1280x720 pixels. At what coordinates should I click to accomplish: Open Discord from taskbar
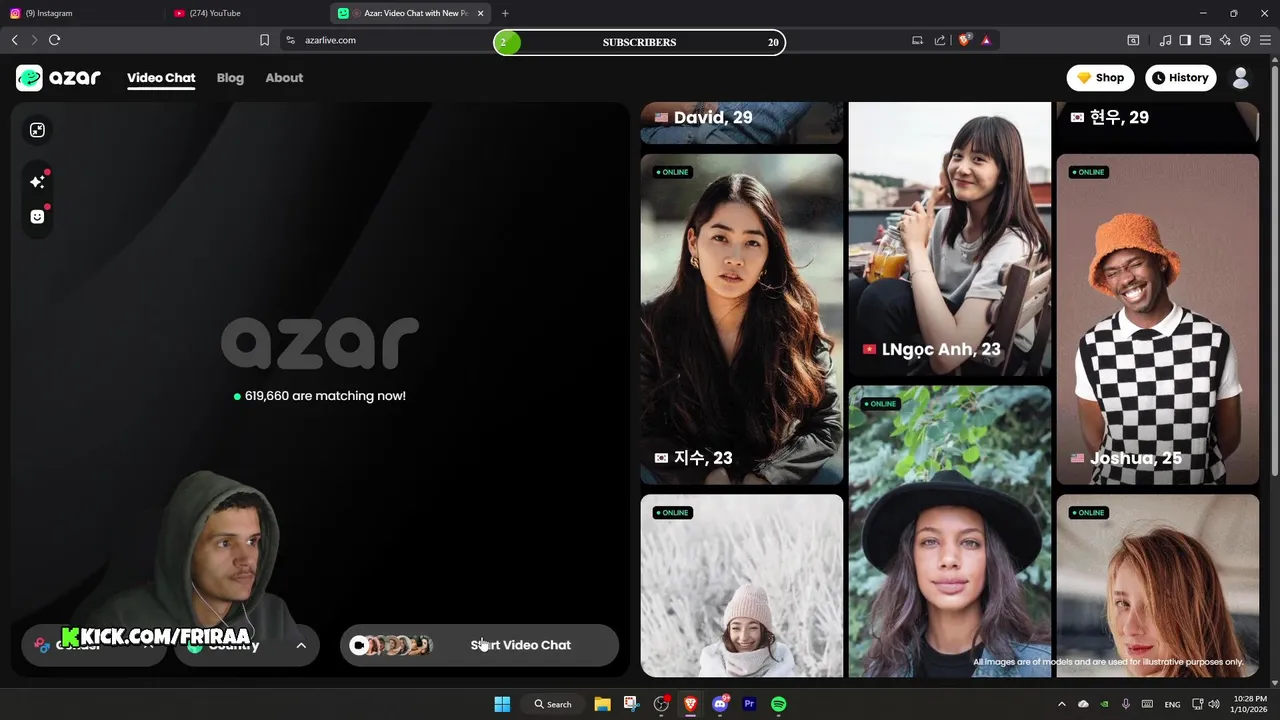tap(720, 704)
